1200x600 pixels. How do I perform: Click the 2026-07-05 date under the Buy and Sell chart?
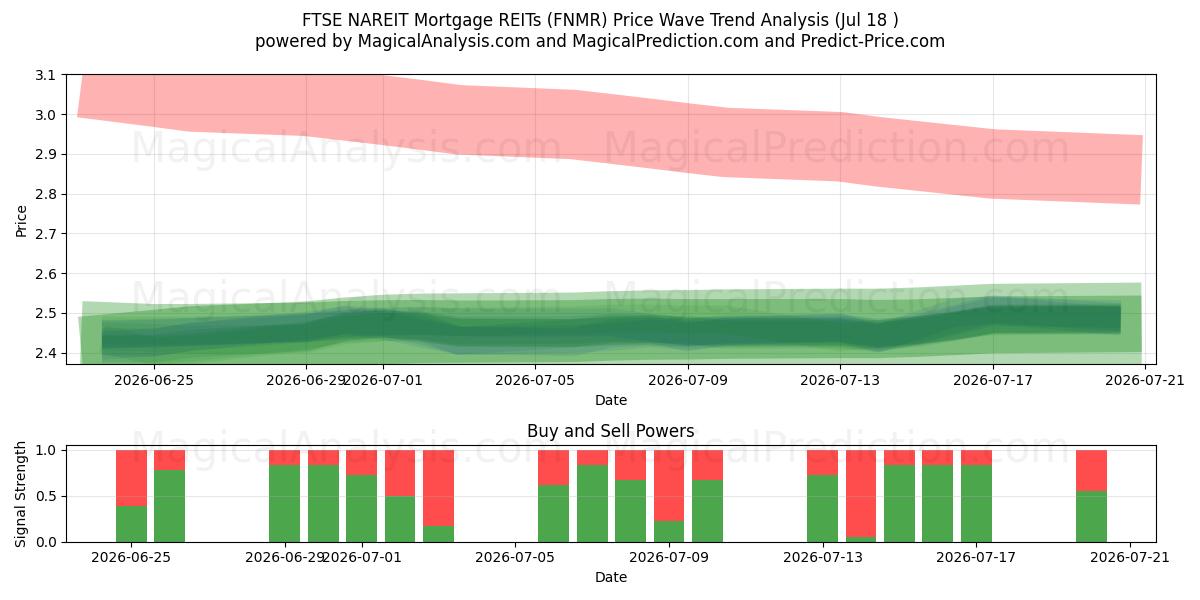tap(515, 557)
